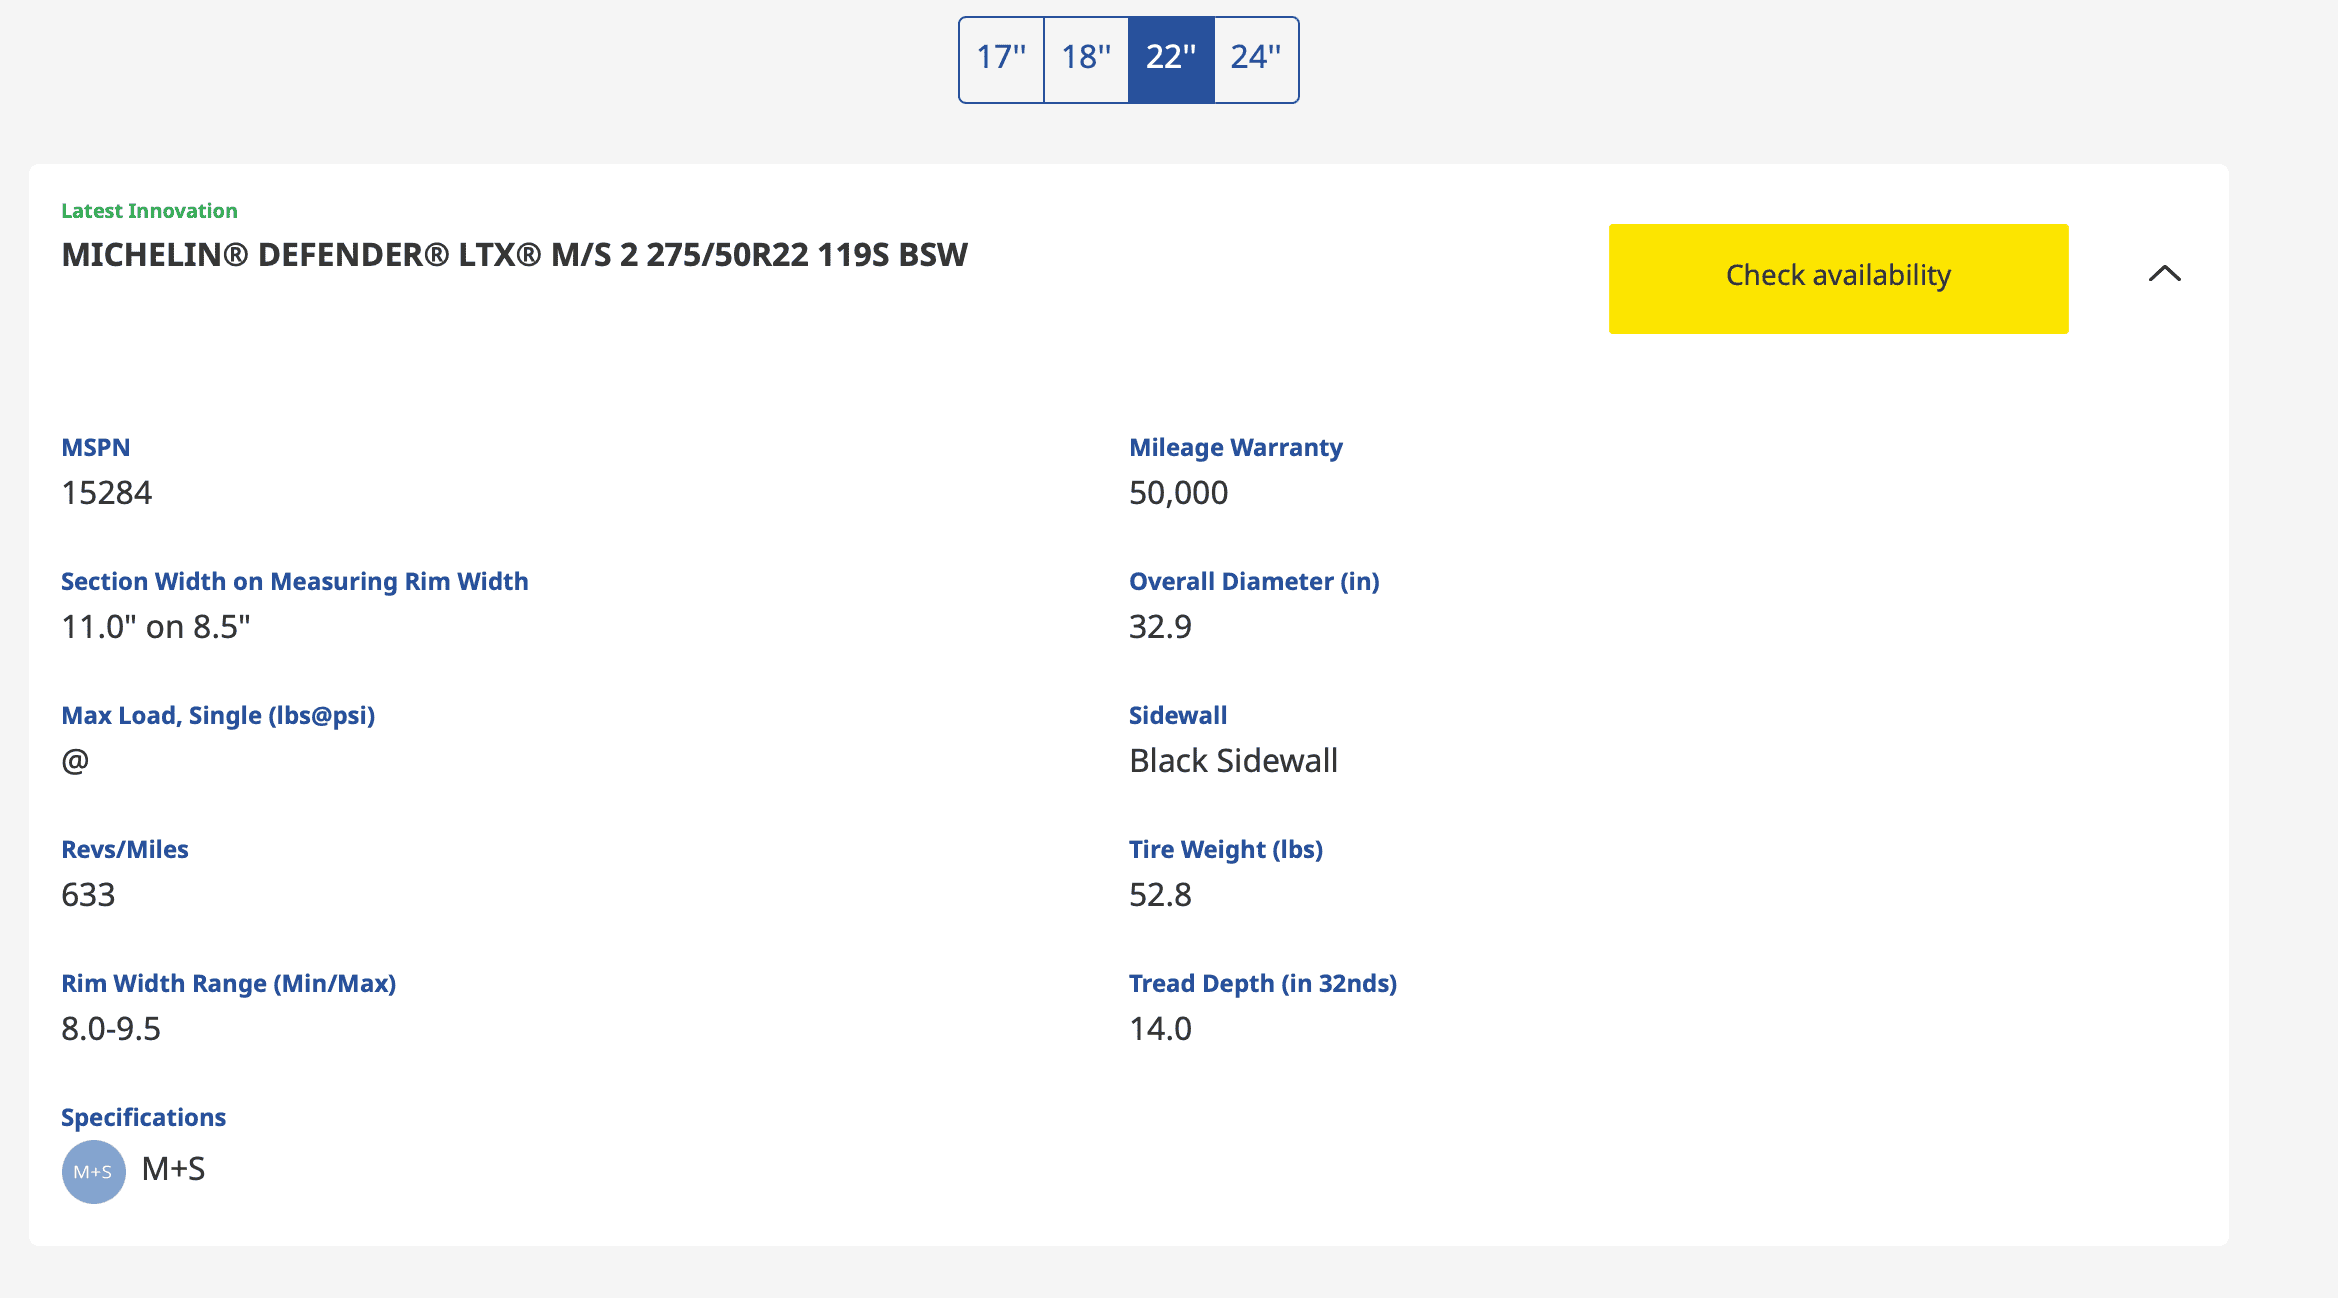Collapse the tire details with the chevron

click(2164, 274)
